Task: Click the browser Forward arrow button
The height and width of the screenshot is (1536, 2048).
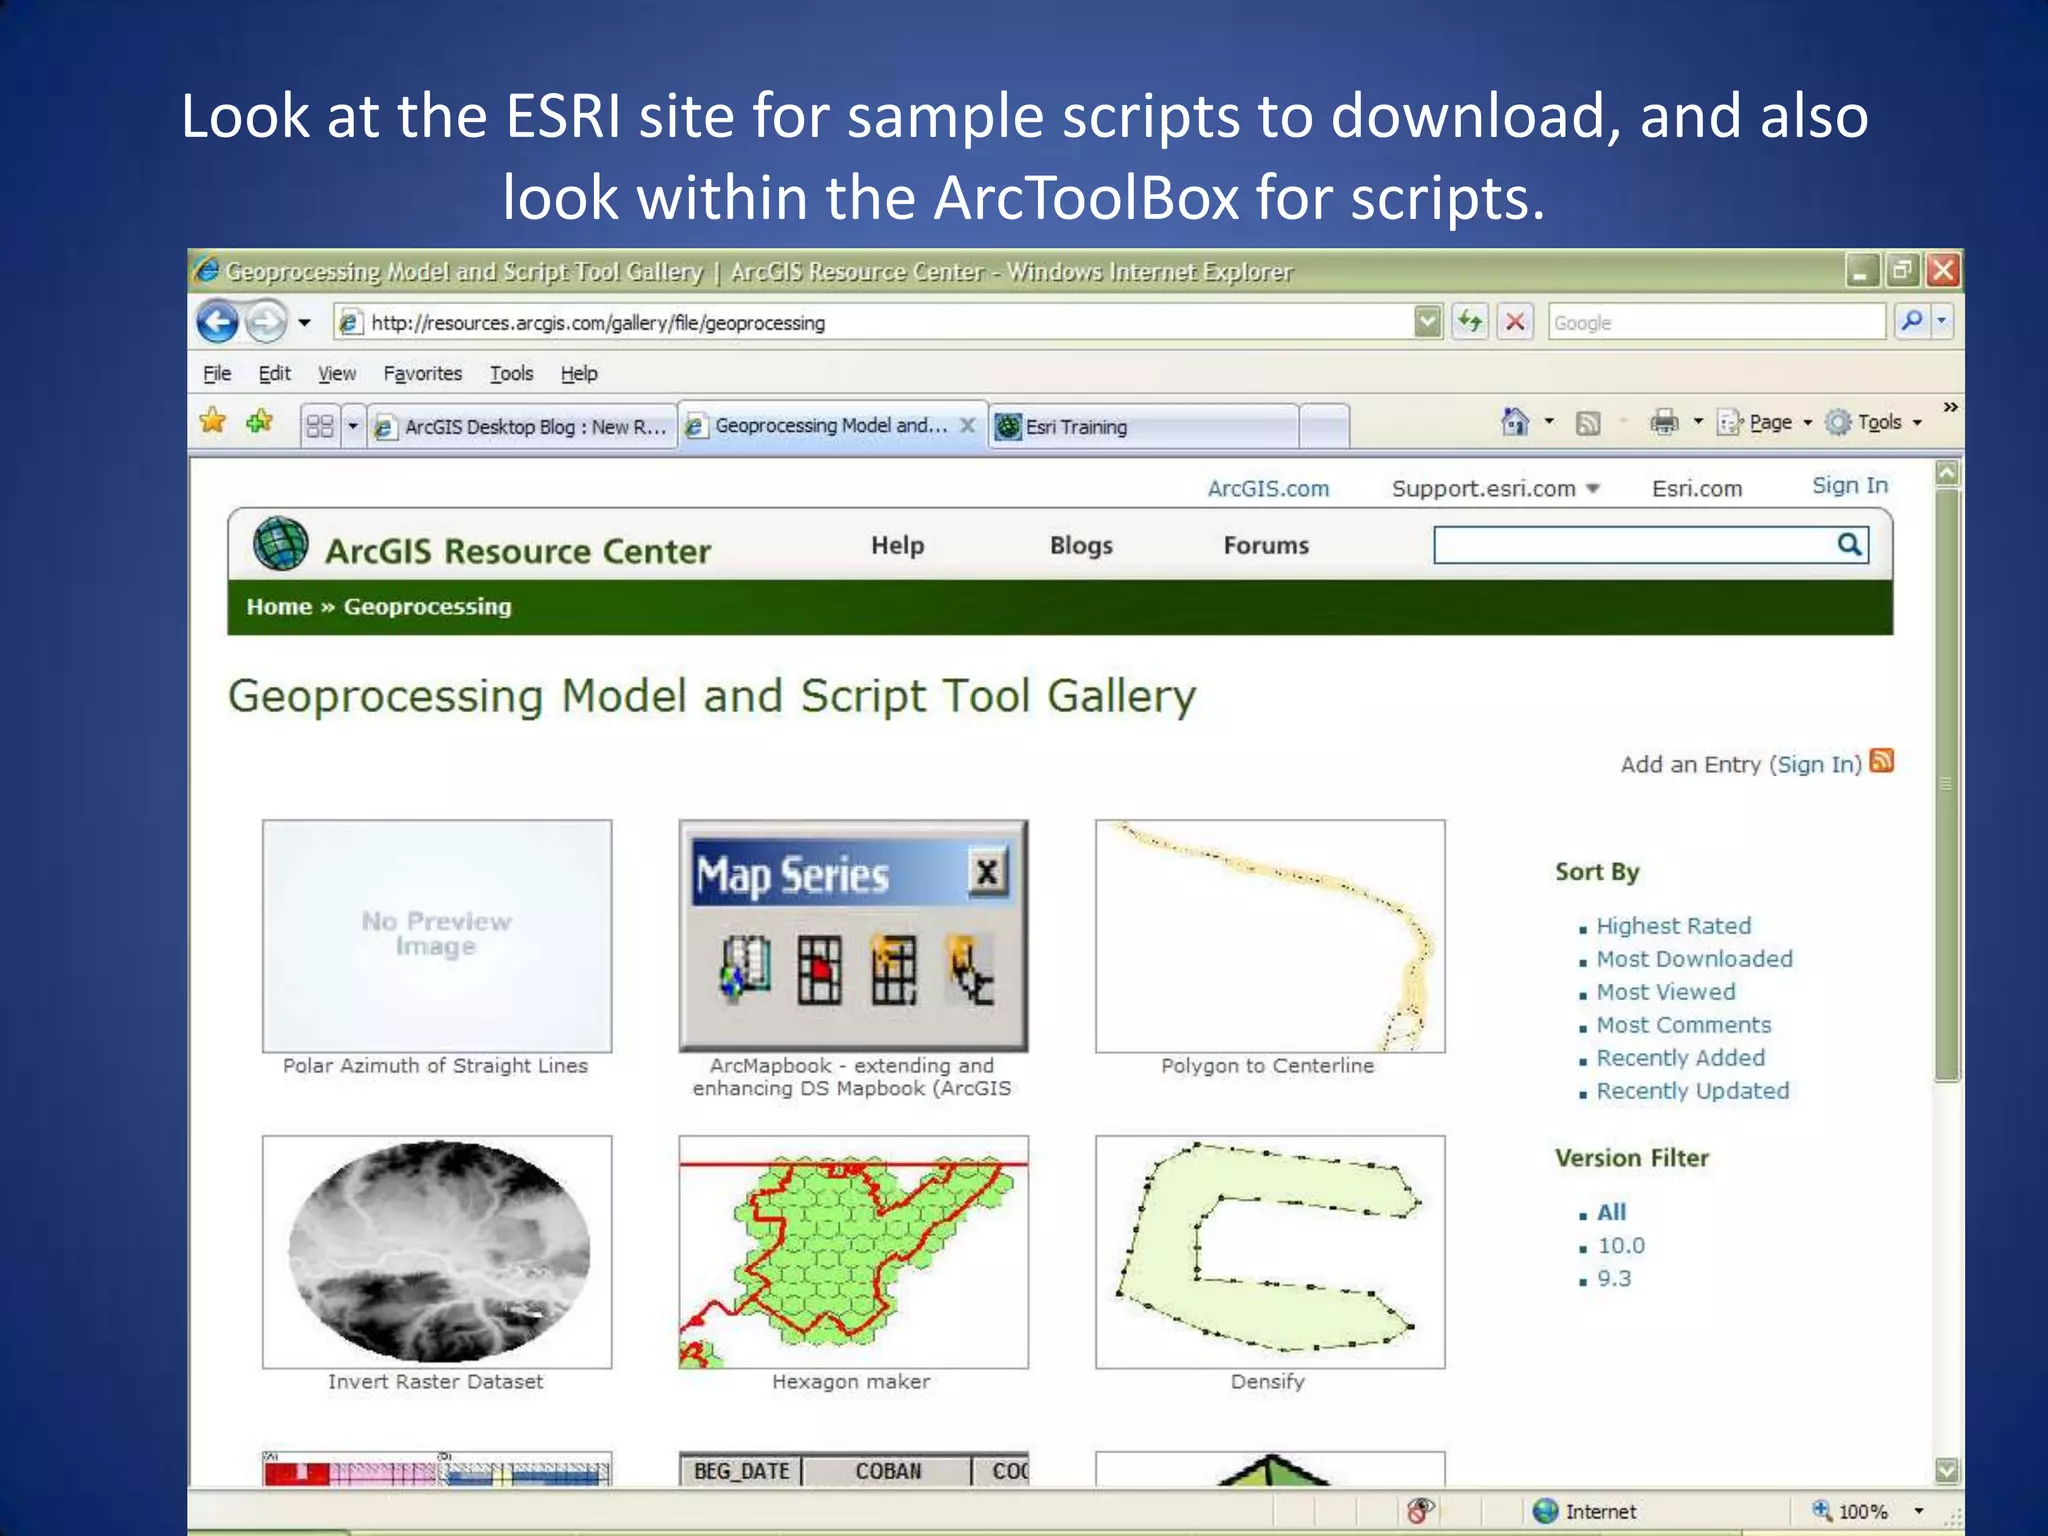Action: 266,322
